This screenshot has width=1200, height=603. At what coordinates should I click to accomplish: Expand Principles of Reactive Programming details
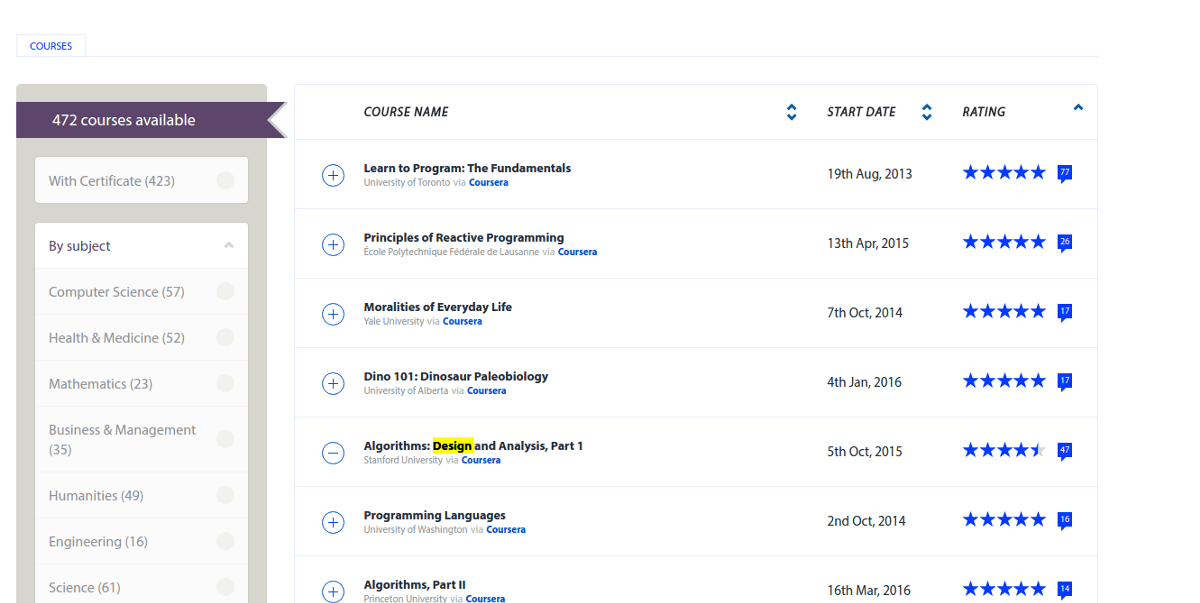333,244
